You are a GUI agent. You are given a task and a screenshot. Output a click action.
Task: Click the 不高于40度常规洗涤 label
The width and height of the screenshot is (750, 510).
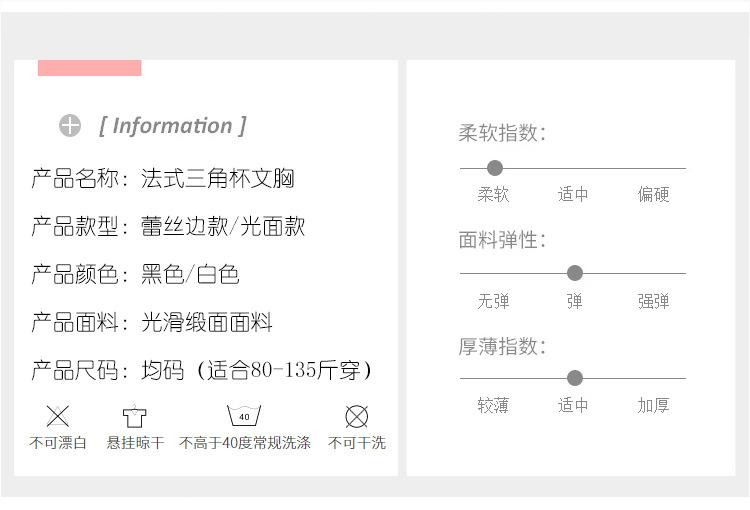[x=244, y=443]
